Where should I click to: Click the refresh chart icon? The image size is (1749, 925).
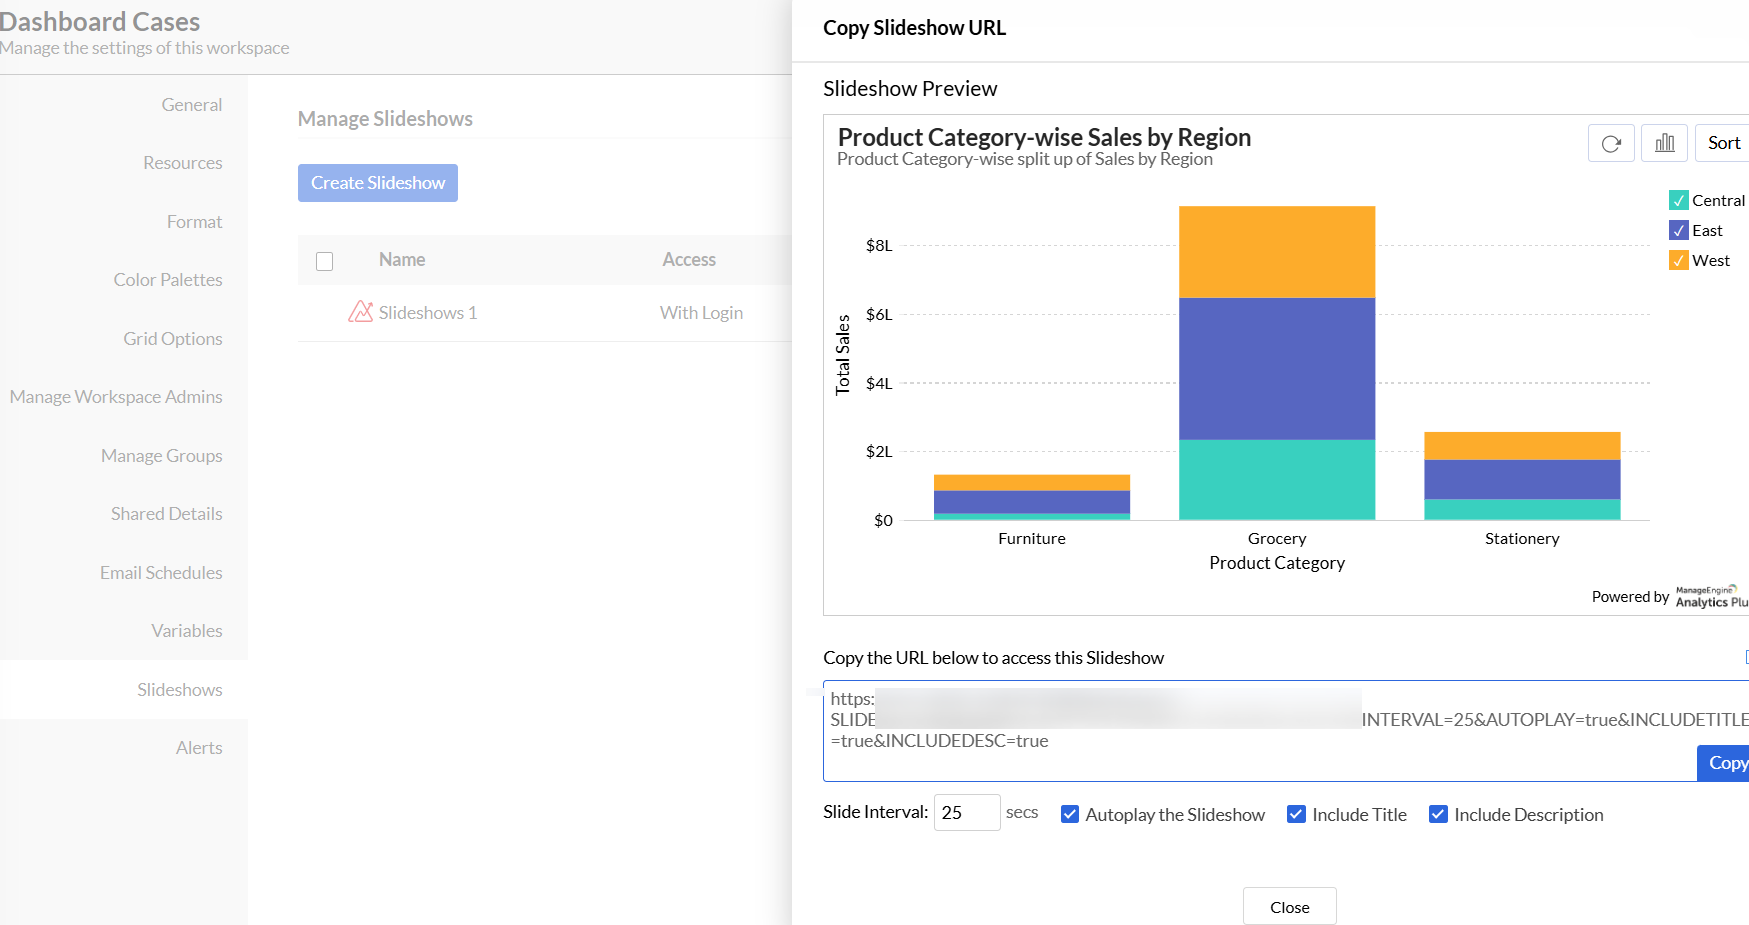1611,143
